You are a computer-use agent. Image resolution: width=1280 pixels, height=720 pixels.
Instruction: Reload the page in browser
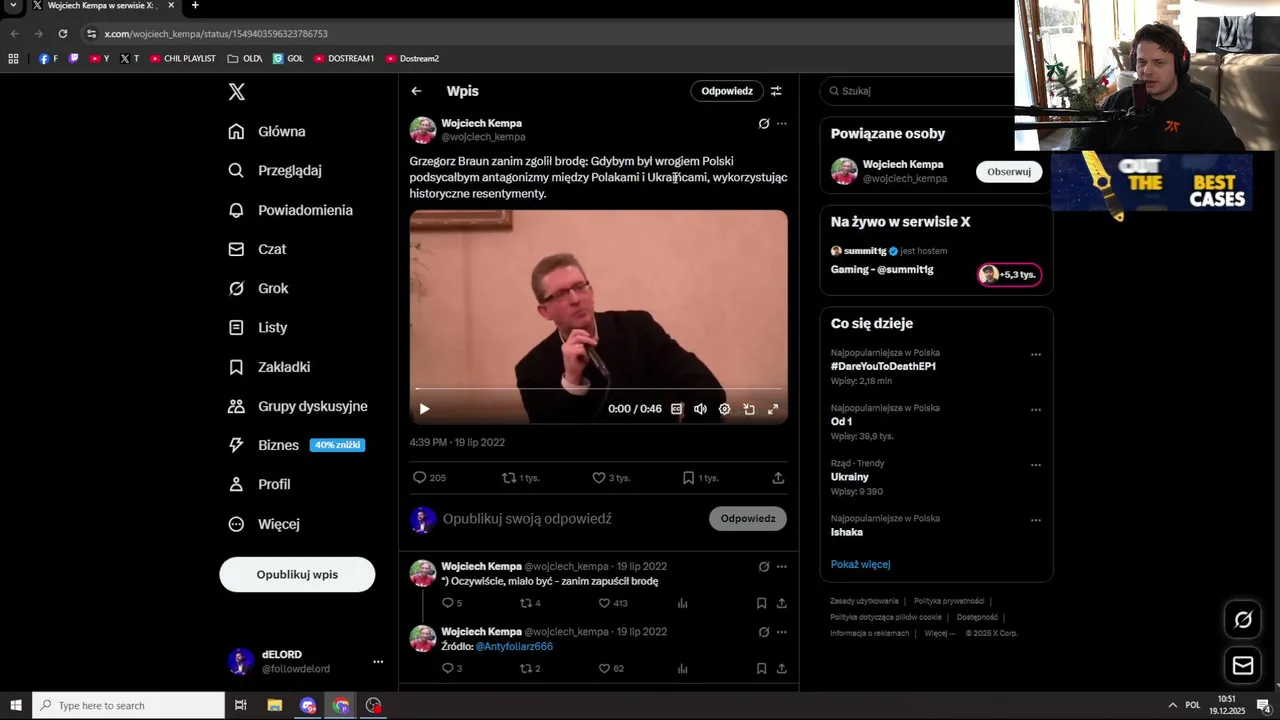click(x=62, y=33)
